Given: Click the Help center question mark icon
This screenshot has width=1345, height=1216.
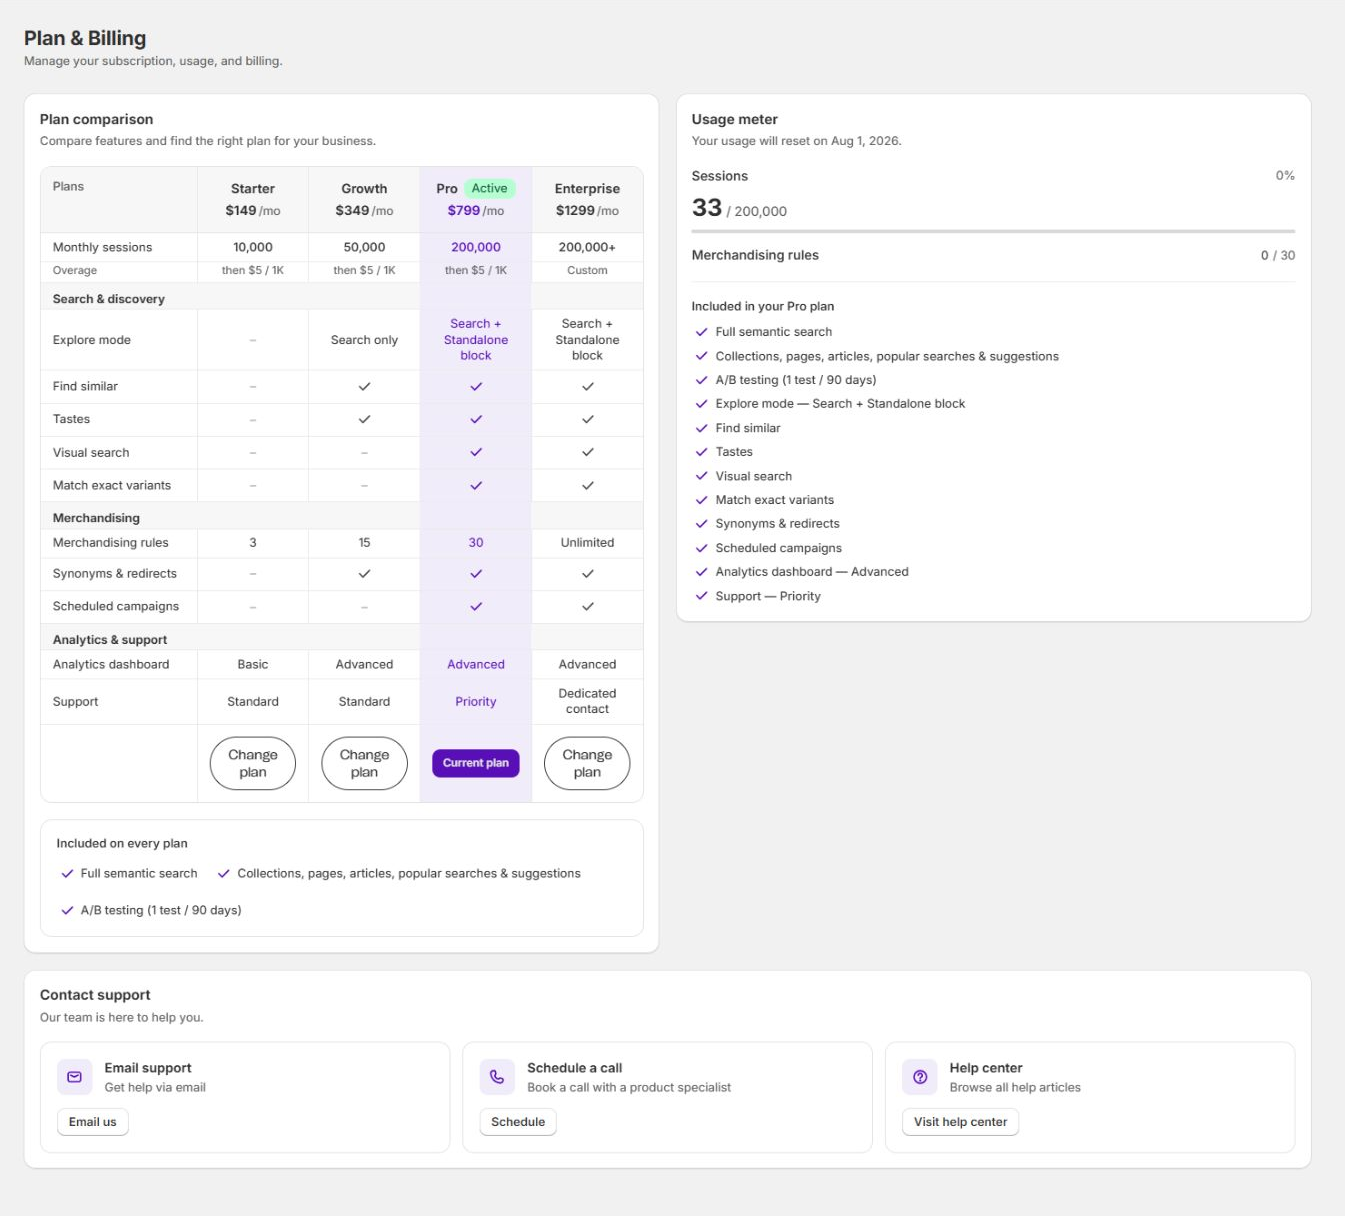Looking at the screenshot, I should point(920,1077).
